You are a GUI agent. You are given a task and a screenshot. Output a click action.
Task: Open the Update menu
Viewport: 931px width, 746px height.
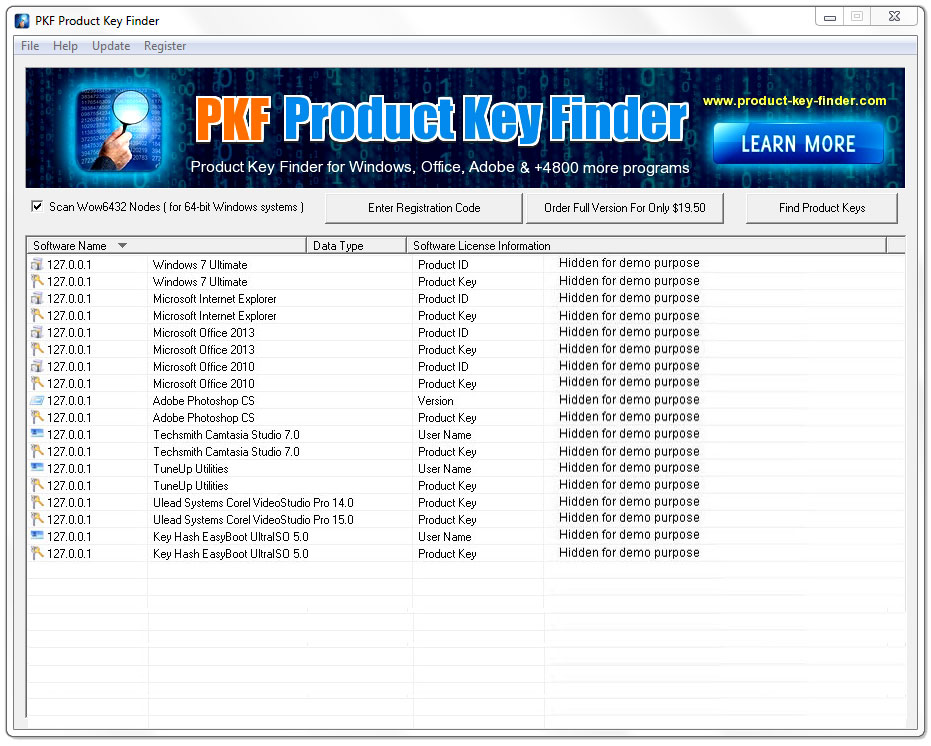coord(111,46)
